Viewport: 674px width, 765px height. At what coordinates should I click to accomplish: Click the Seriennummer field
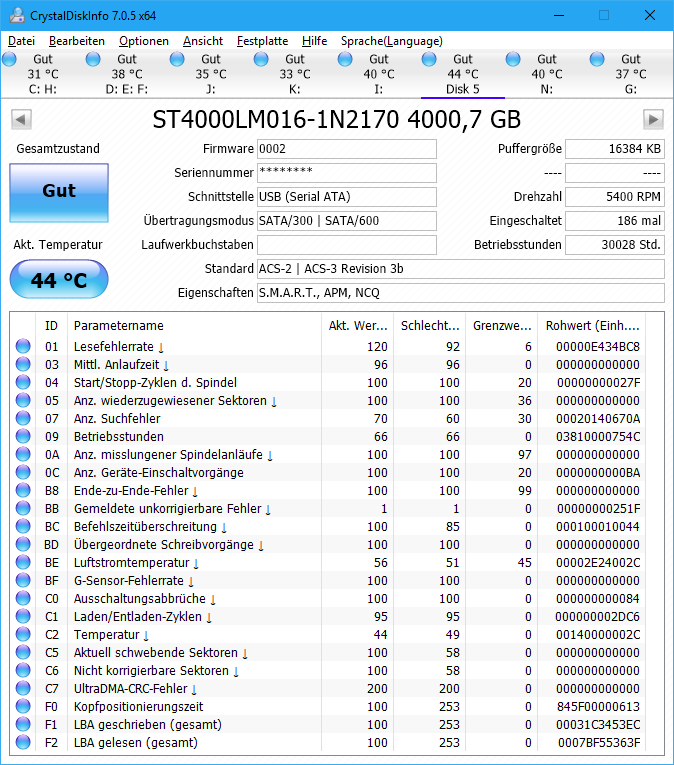click(x=347, y=173)
